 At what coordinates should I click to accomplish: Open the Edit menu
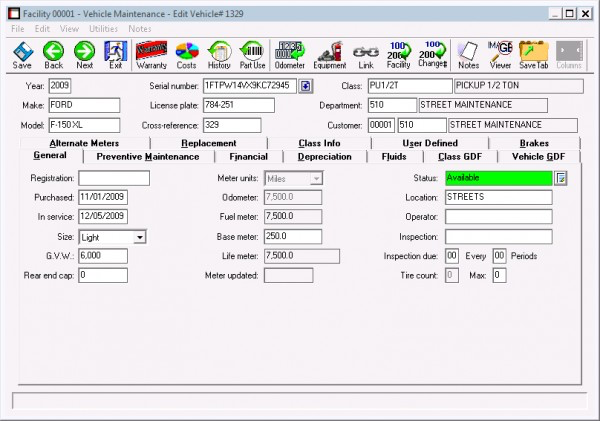42,29
